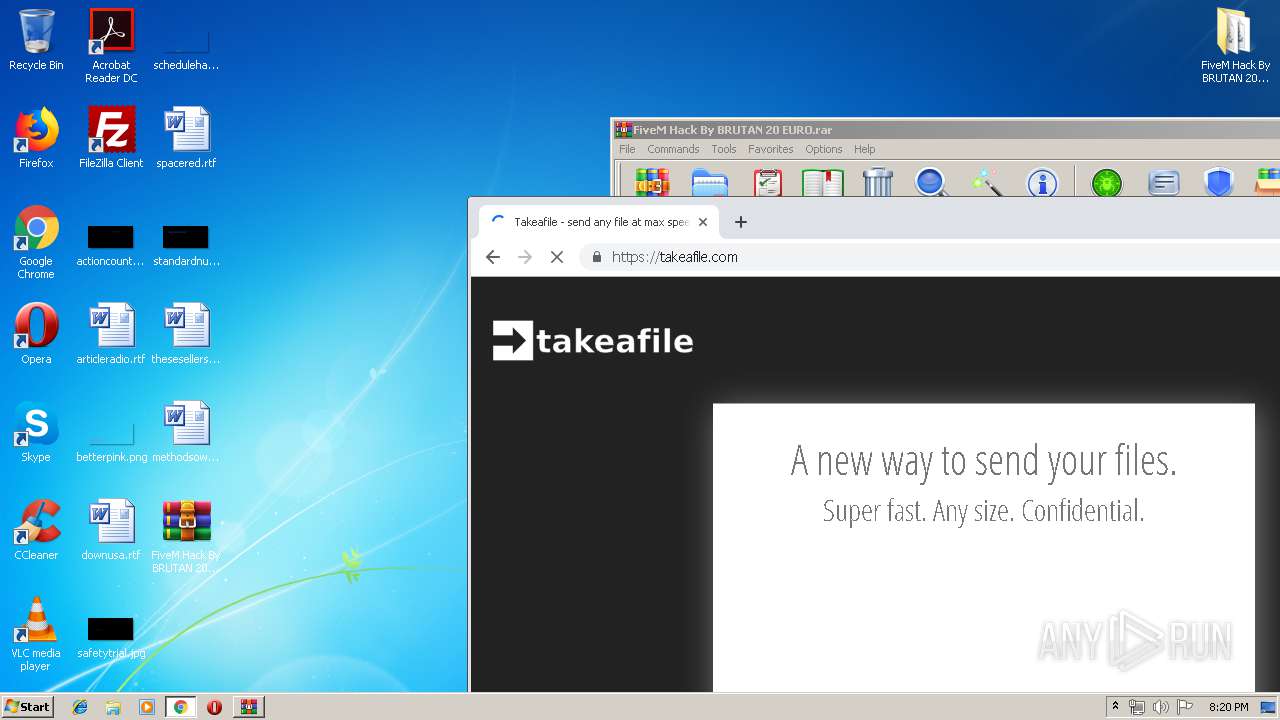The width and height of the screenshot is (1280, 720).
Task: Click the Wizard wand icon in WinRAR
Action: point(986,182)
